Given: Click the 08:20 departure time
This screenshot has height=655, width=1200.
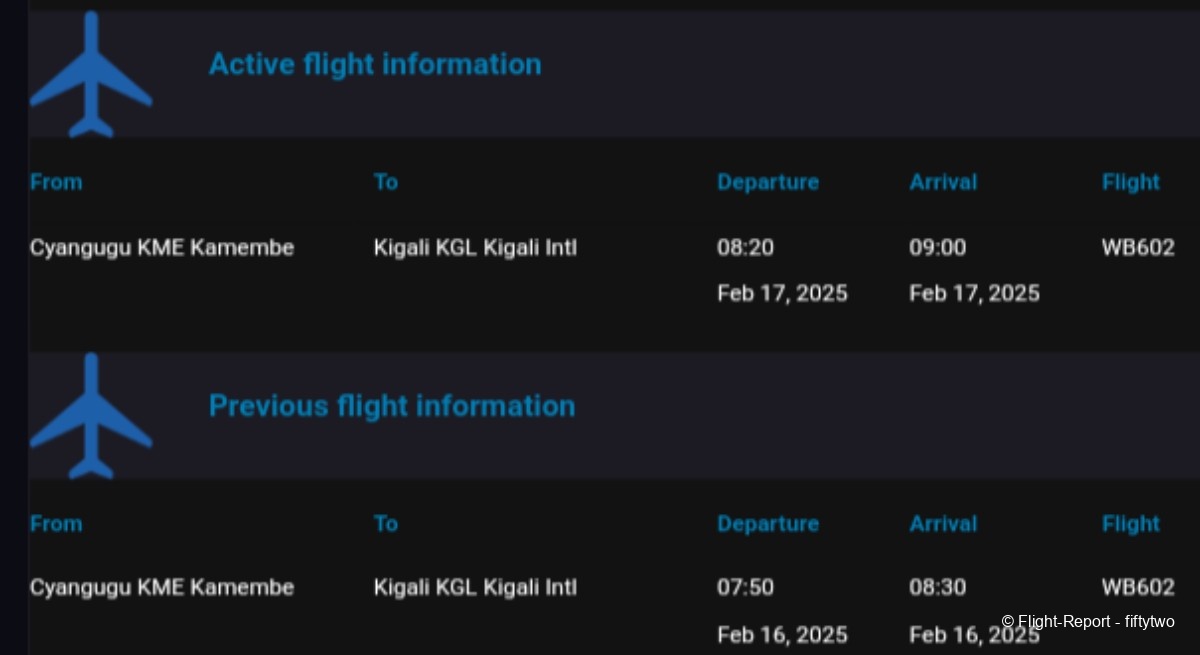Looking at the screenshot, I should pos(745,248).
